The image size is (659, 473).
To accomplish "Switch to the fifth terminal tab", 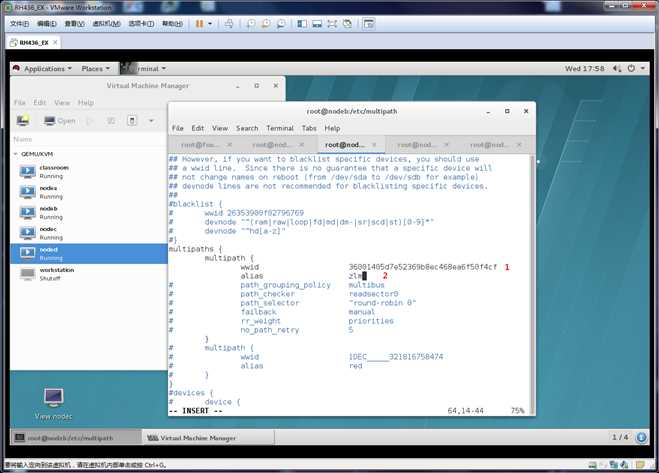I will 490,145.
